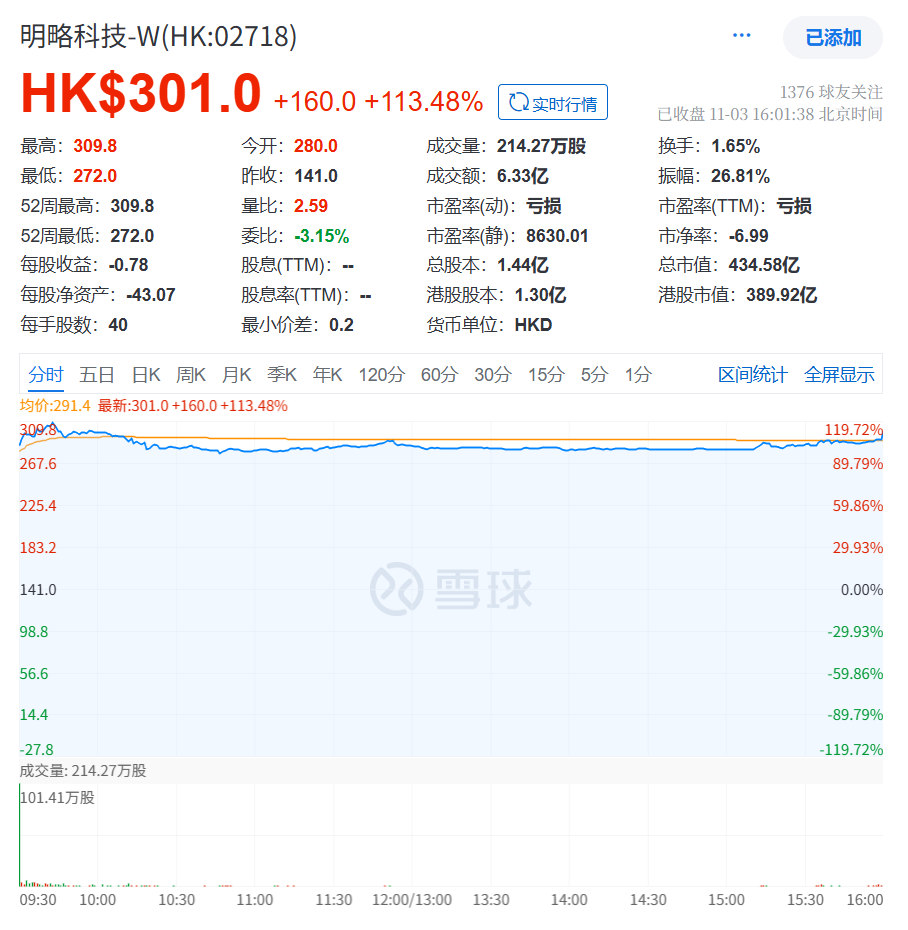
Task: Click the 港股股本 value 1.30亿
Action: (x=540, y=295)
